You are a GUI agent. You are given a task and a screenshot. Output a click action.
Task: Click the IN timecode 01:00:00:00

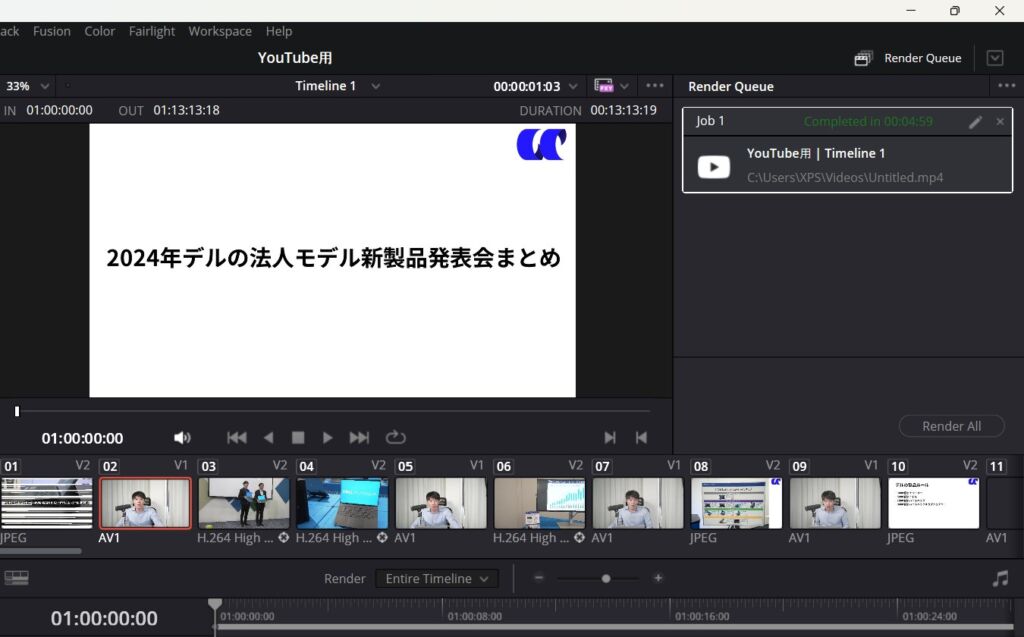tap(59, 110)
